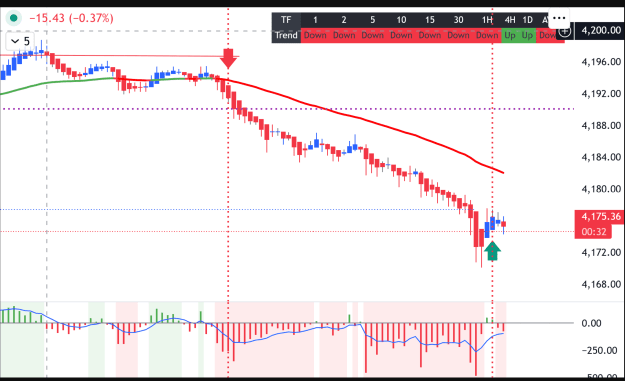Click the green Up cell under 1D
The width and height of the screenshot is (625, 381).
coord(527,35)
